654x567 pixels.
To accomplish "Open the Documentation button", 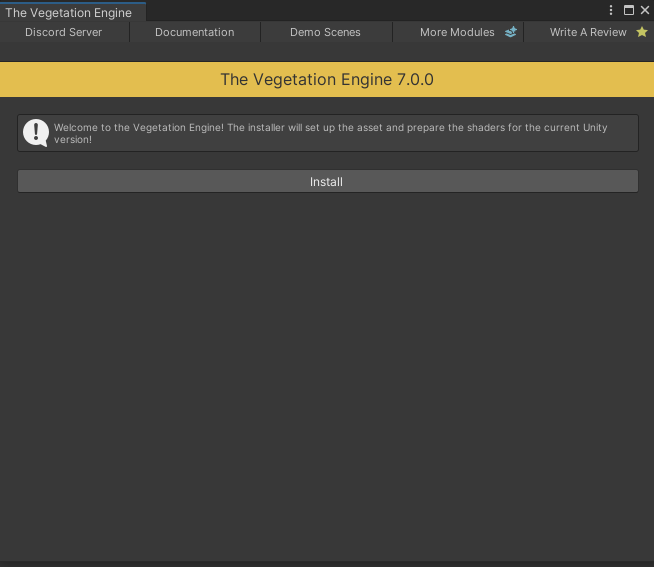I will [x=195, y=32].
